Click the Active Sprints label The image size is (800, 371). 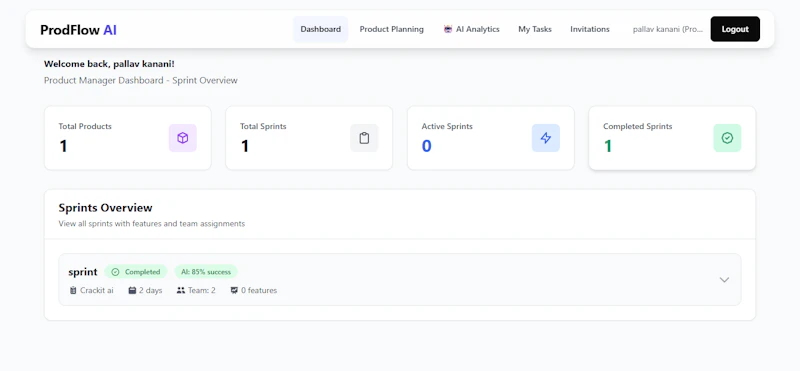447,126
